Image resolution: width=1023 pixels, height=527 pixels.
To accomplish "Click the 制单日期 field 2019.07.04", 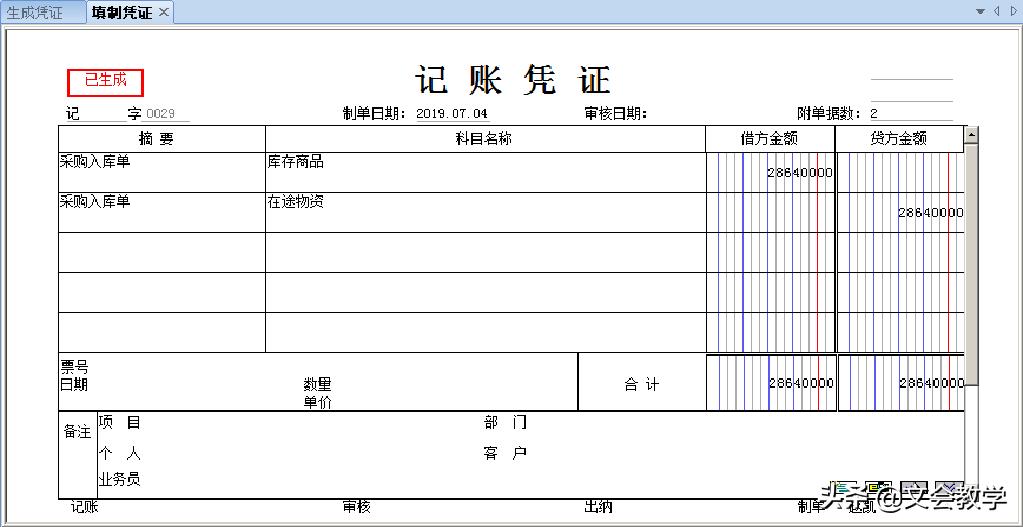I will coord(452,113).
